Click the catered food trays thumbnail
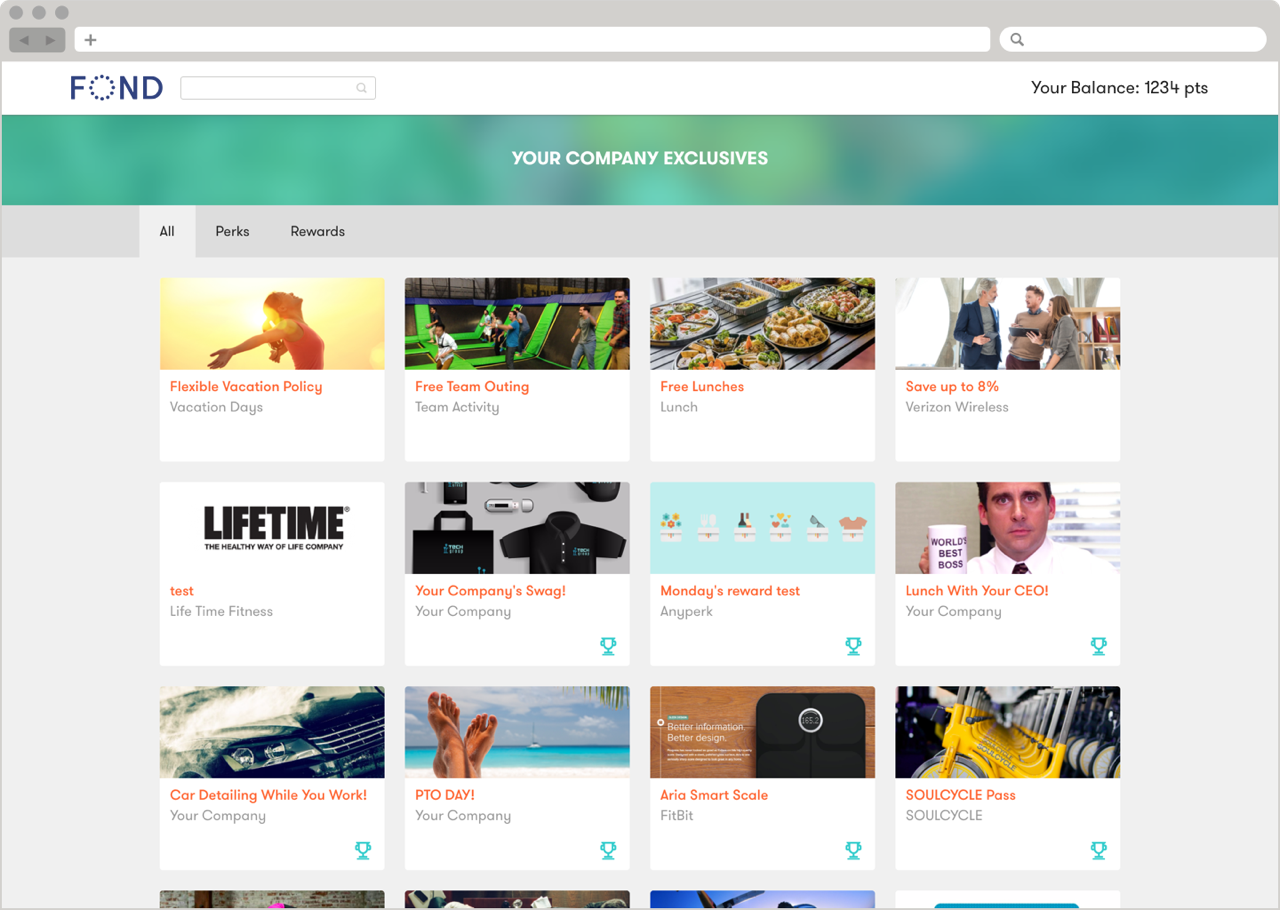 click(762, 324)
